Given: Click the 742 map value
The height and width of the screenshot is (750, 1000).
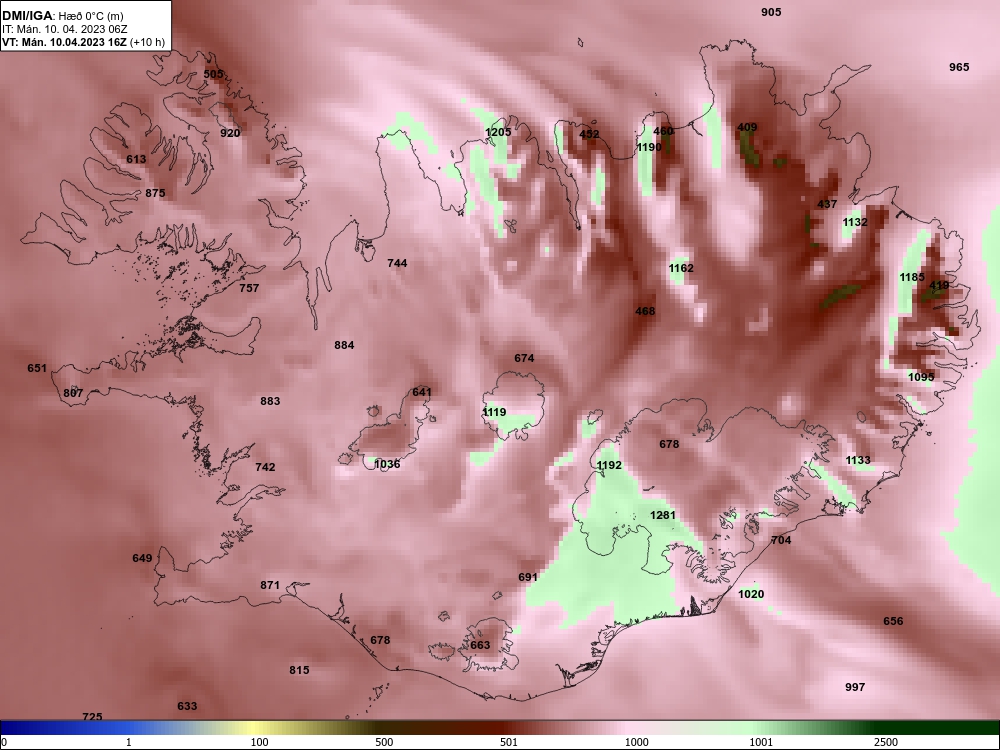Looking at the screenshot, I should pyautogui.click(x=265, y=467).
